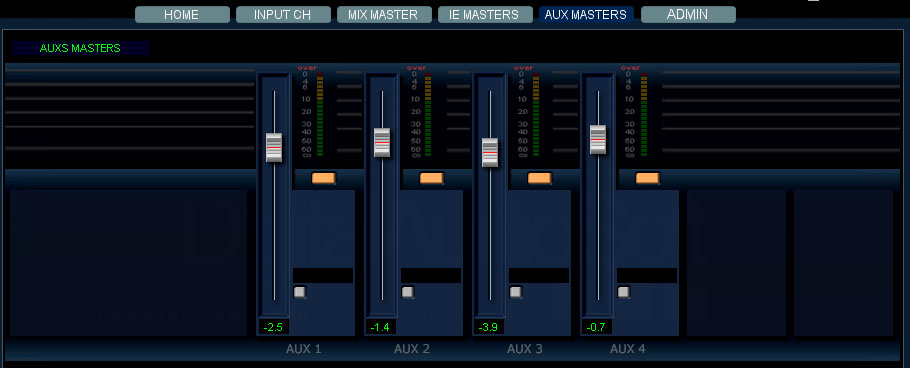
Task: Switch to the INPUT CH tab
Action: 283,15
